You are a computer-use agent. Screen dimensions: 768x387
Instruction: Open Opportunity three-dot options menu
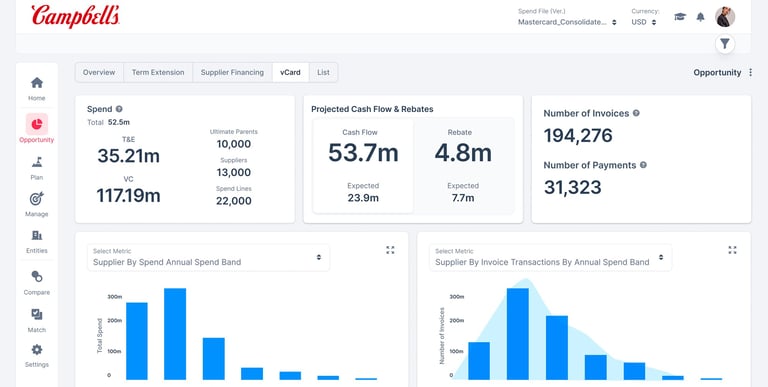tap(750, 73)
